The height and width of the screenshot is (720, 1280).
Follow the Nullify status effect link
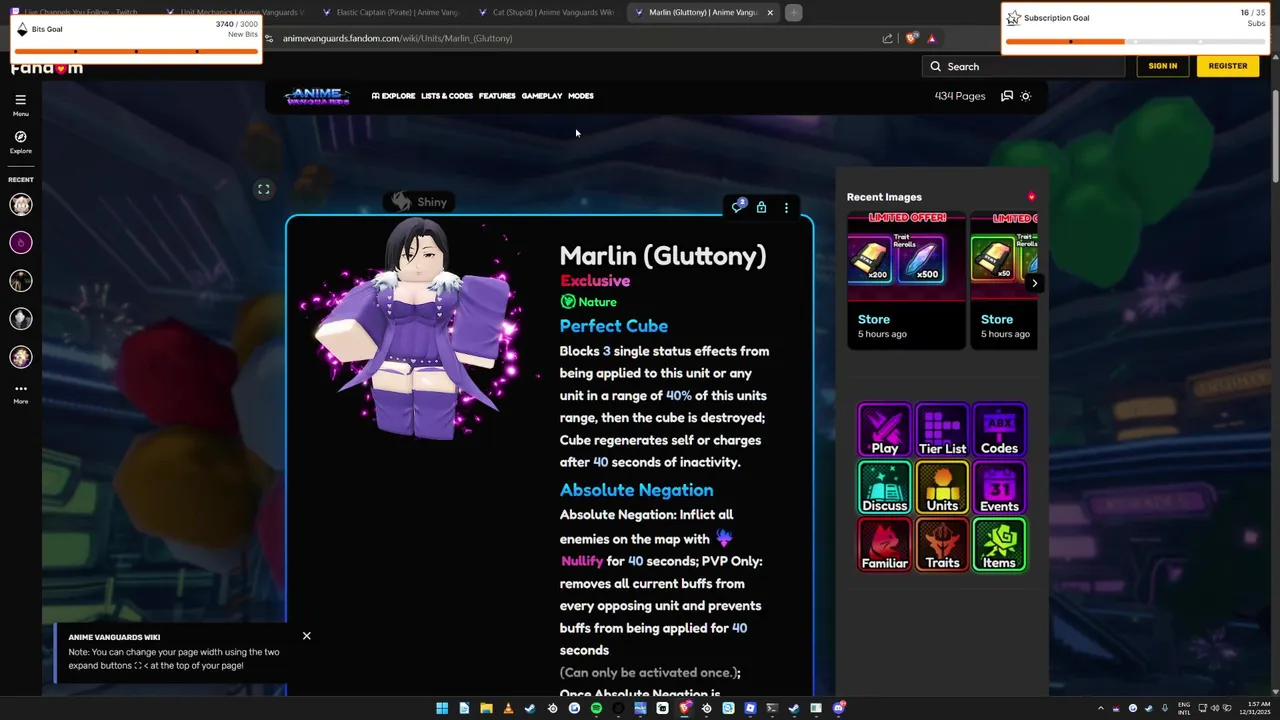[x=582, y=561]
